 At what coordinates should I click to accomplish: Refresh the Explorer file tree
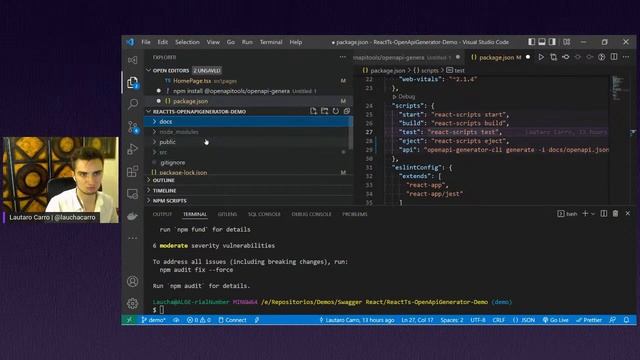(336, 111)
